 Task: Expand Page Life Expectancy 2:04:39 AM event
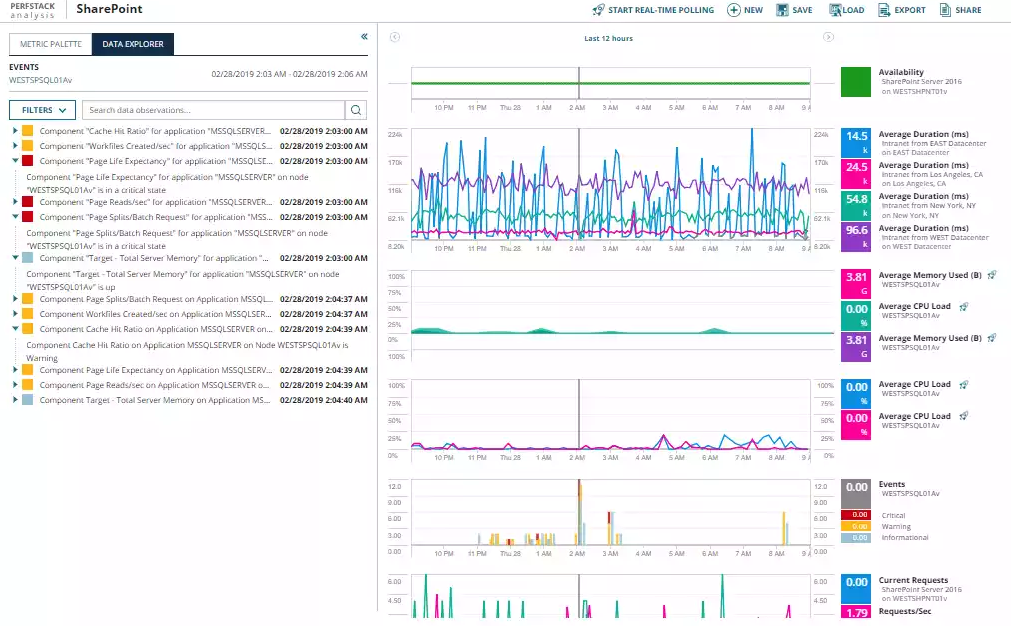click(x=15, y=370)
